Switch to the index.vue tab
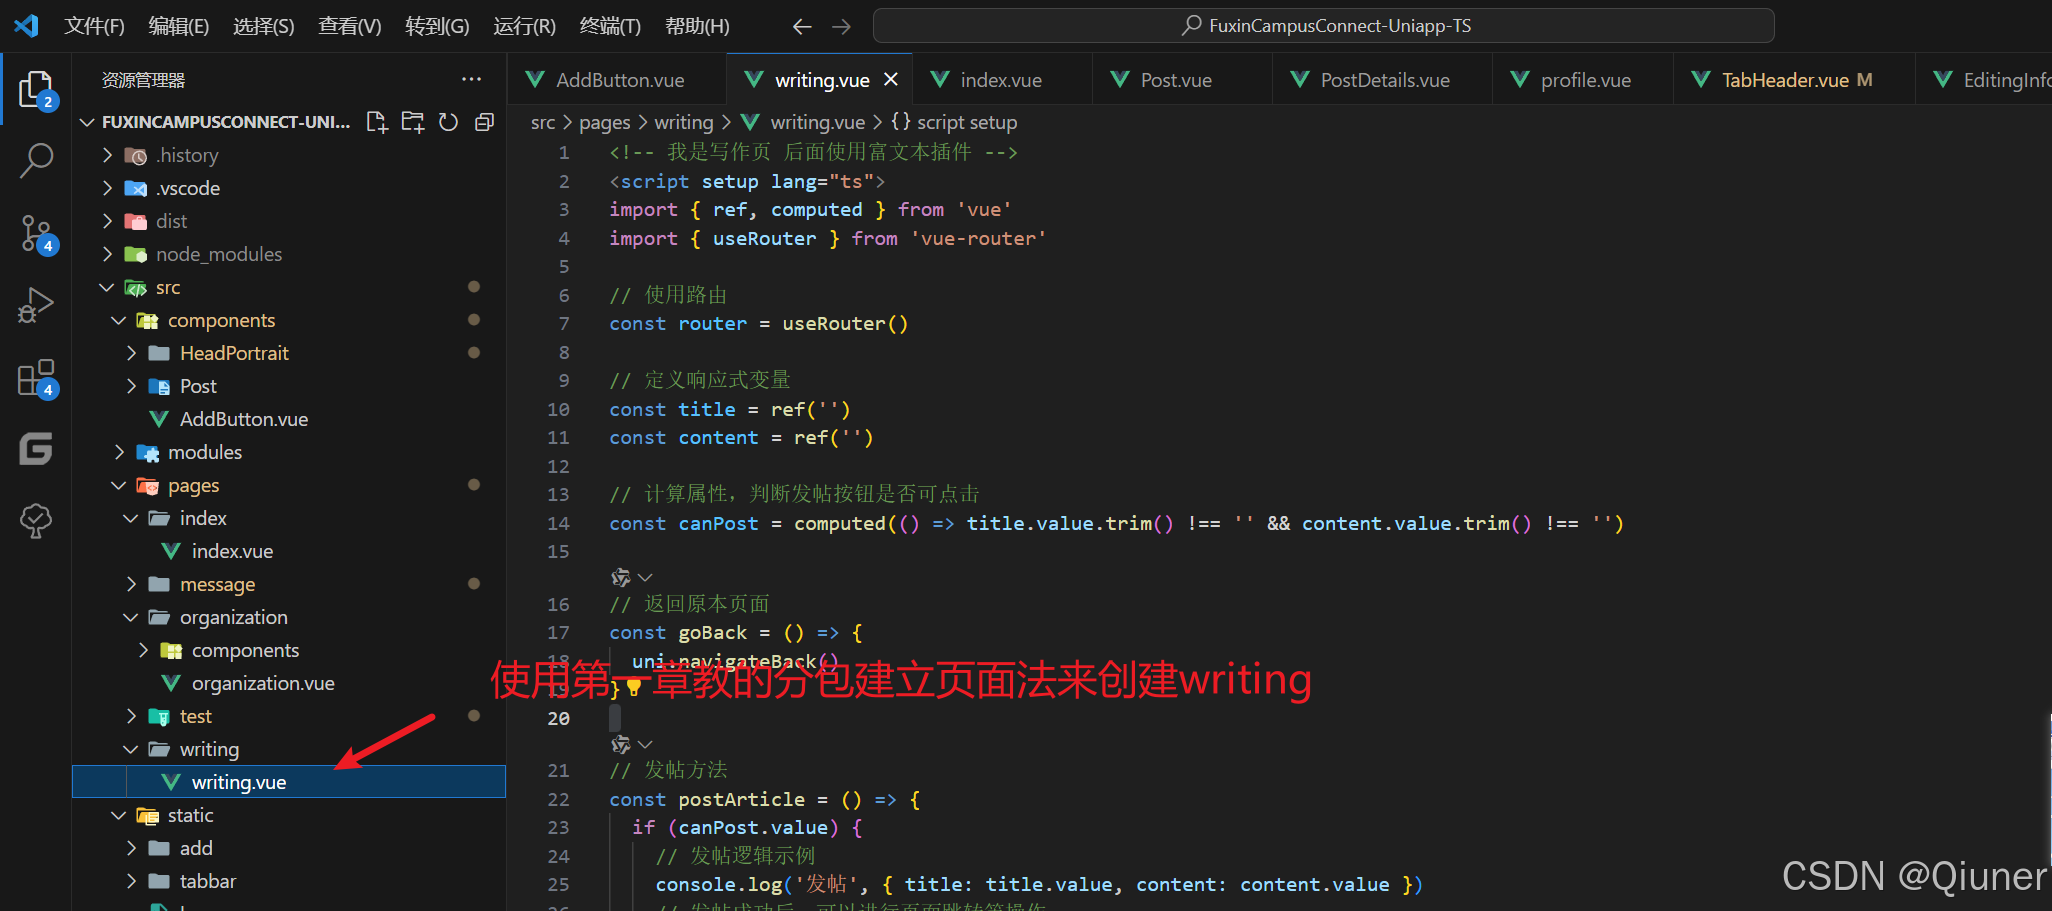This screenshot has height=911, width=2052. 1000,80
